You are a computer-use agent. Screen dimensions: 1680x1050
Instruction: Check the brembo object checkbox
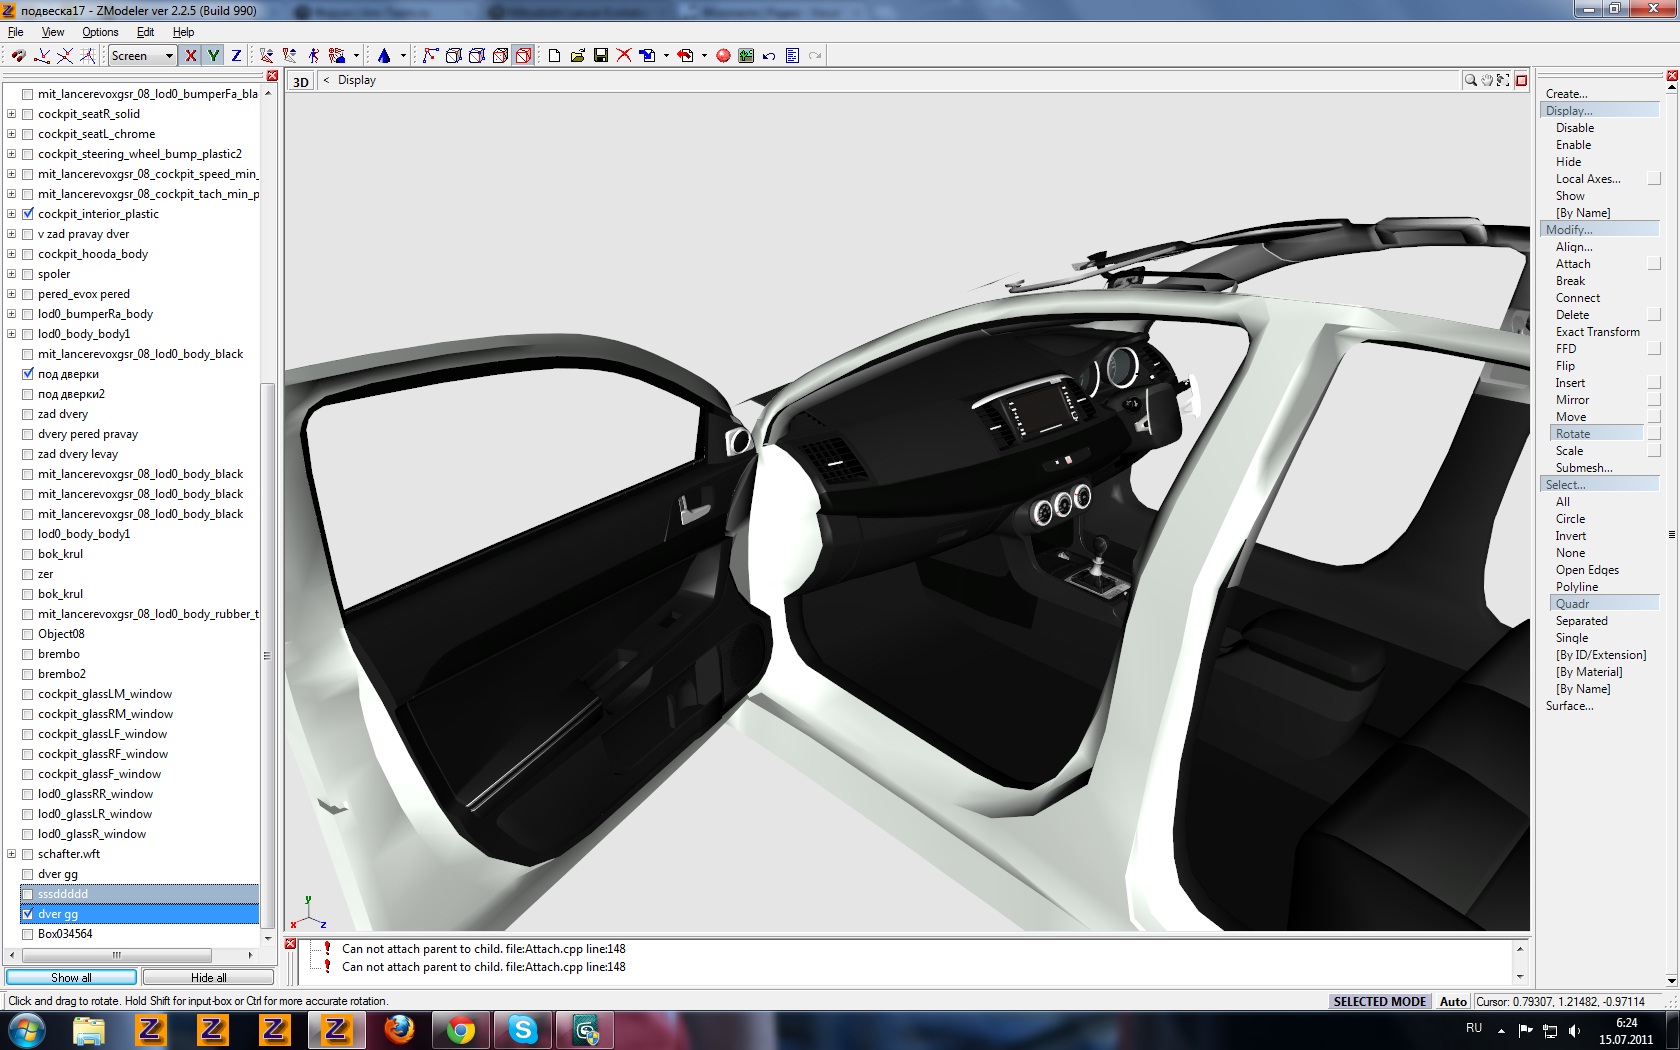tap(28, 654)
